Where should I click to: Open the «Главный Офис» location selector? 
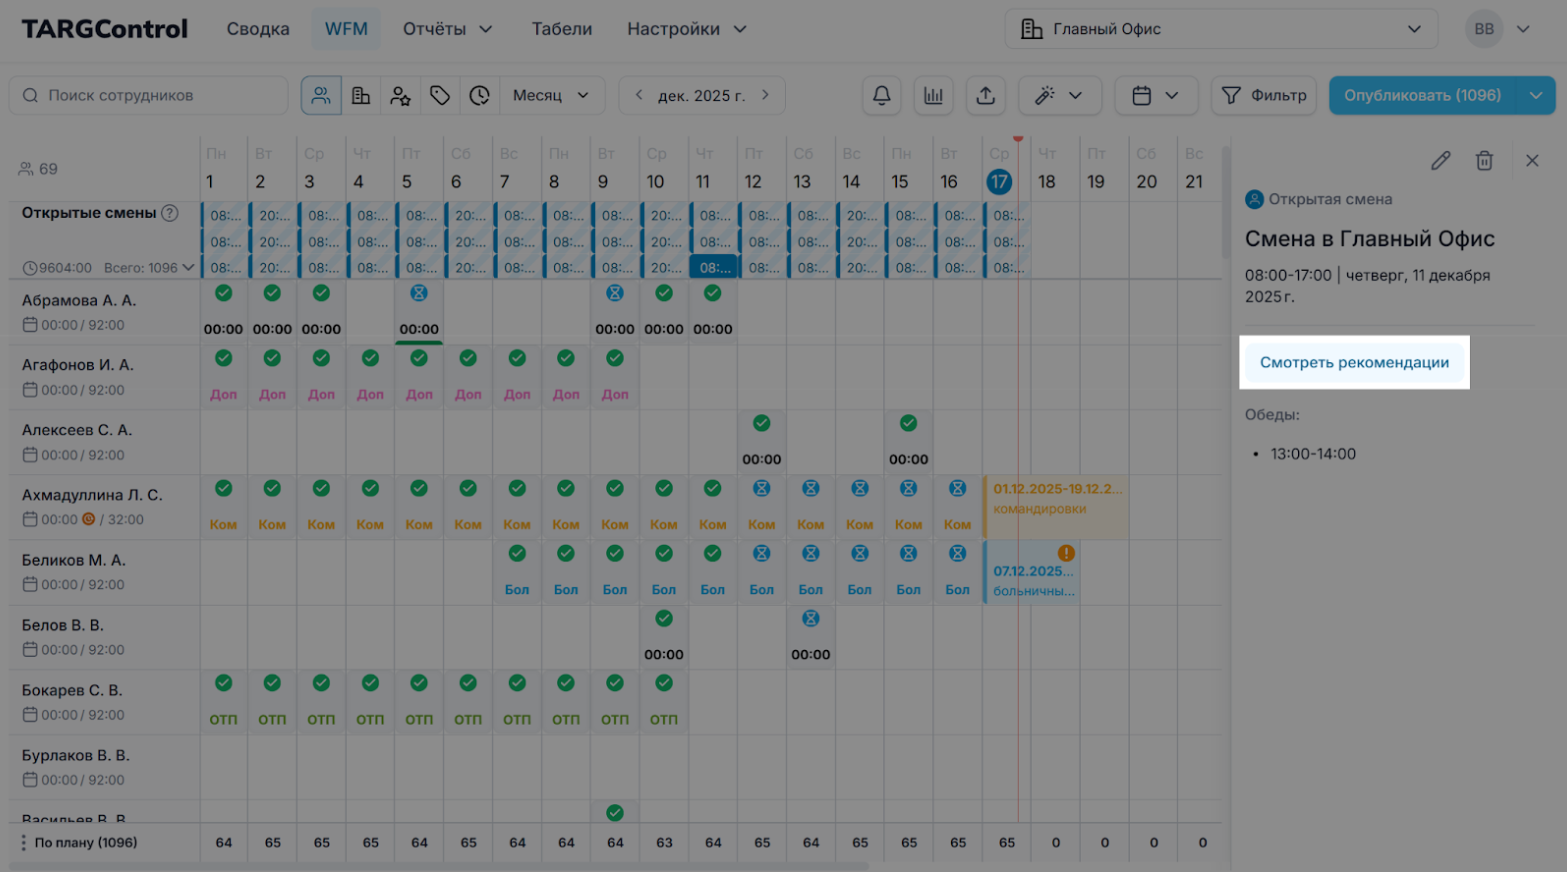[1220, 29]
